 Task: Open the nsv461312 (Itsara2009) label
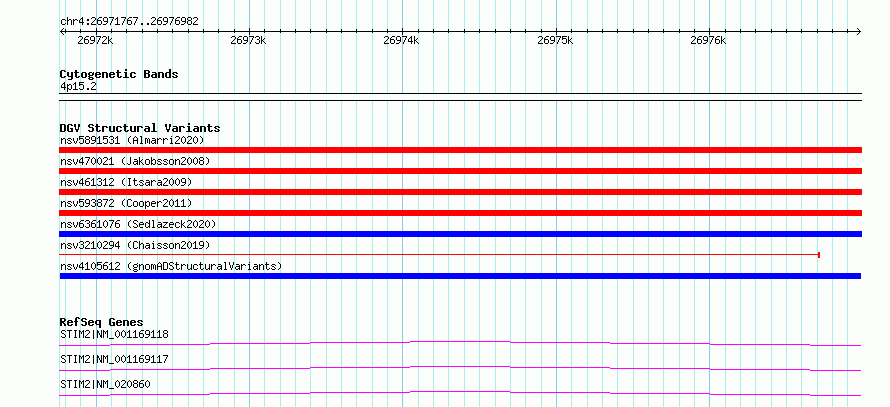[126, 182]
